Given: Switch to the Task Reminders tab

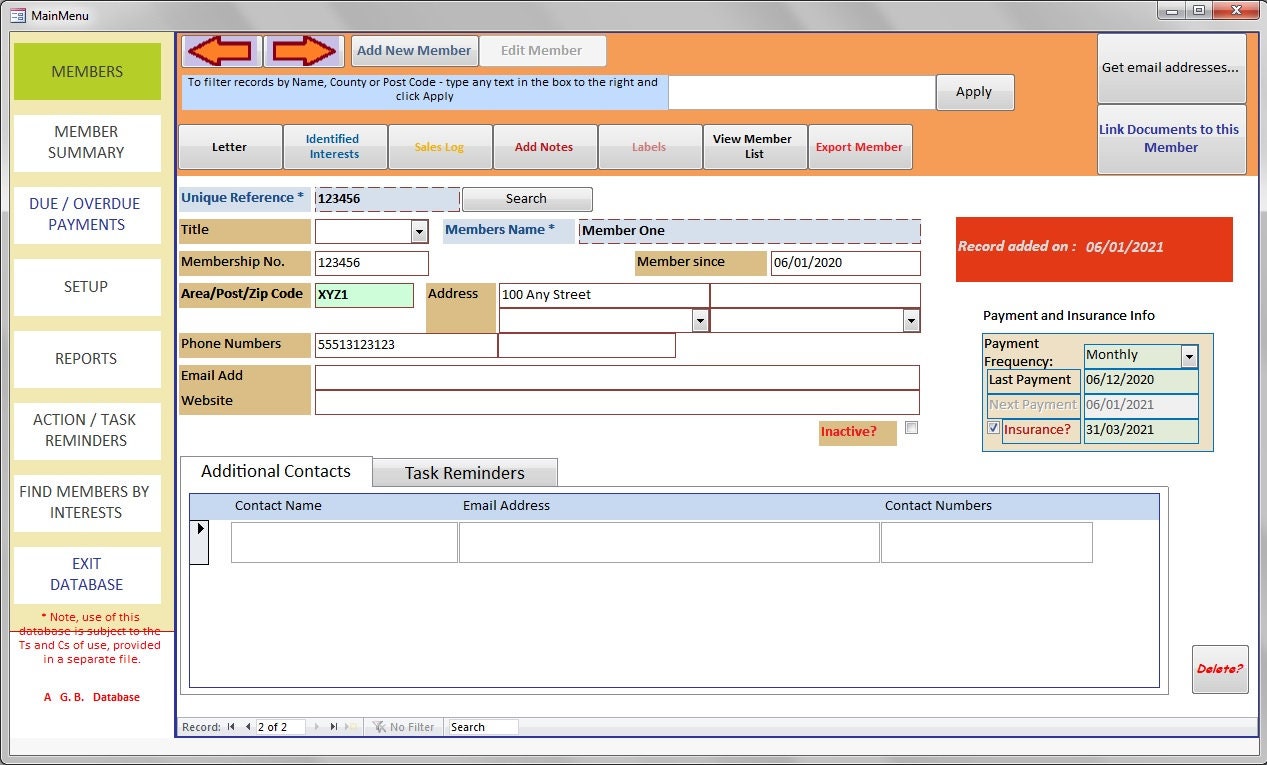Looking at the screenshot, I should tap(464, 472).
